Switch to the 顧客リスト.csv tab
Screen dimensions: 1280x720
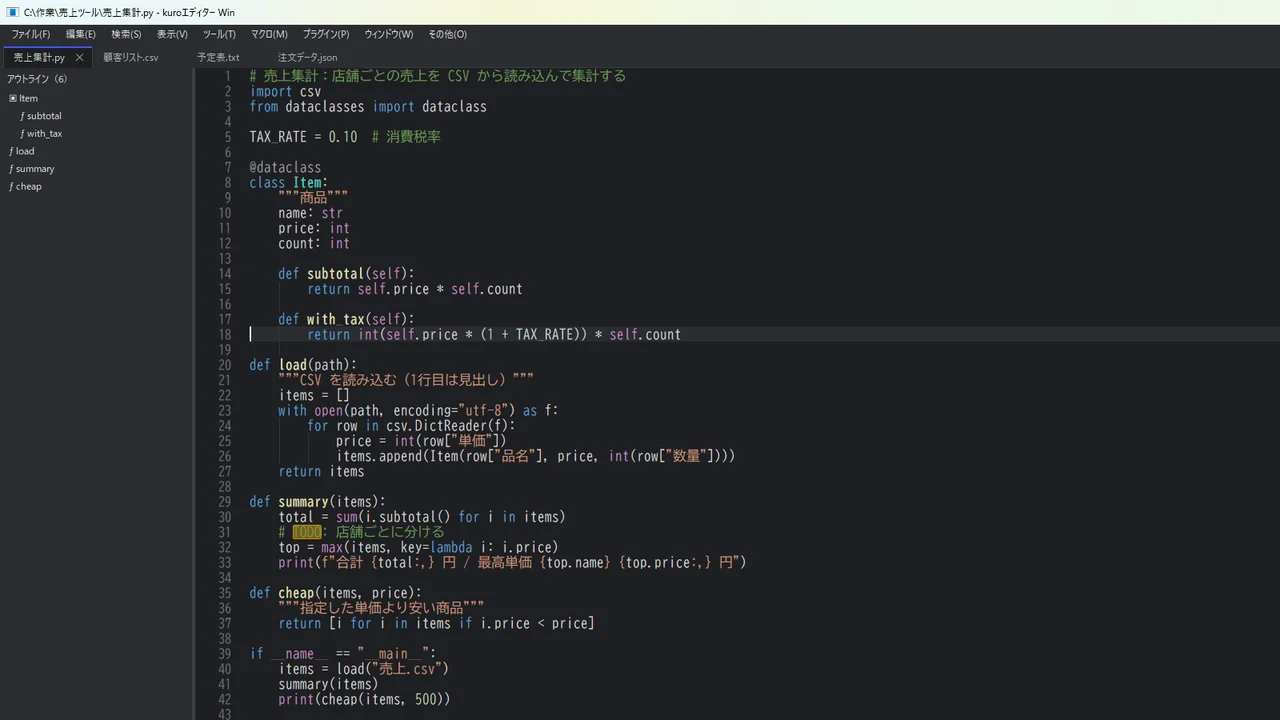click(131, 58)
